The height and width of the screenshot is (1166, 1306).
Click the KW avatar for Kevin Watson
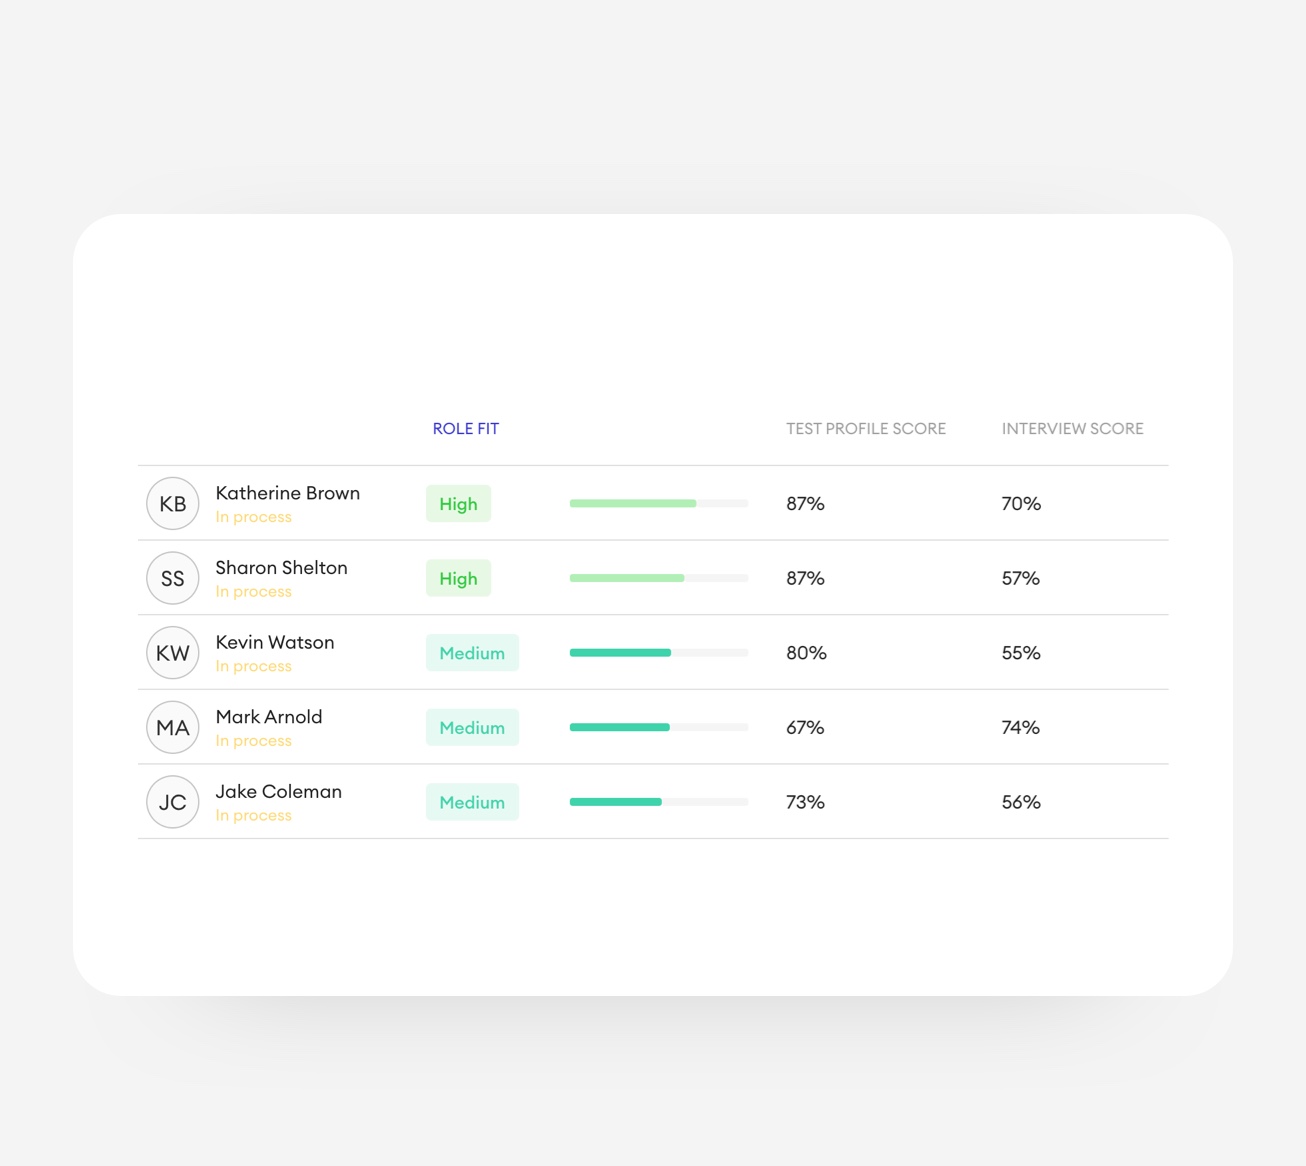[173, 653]
